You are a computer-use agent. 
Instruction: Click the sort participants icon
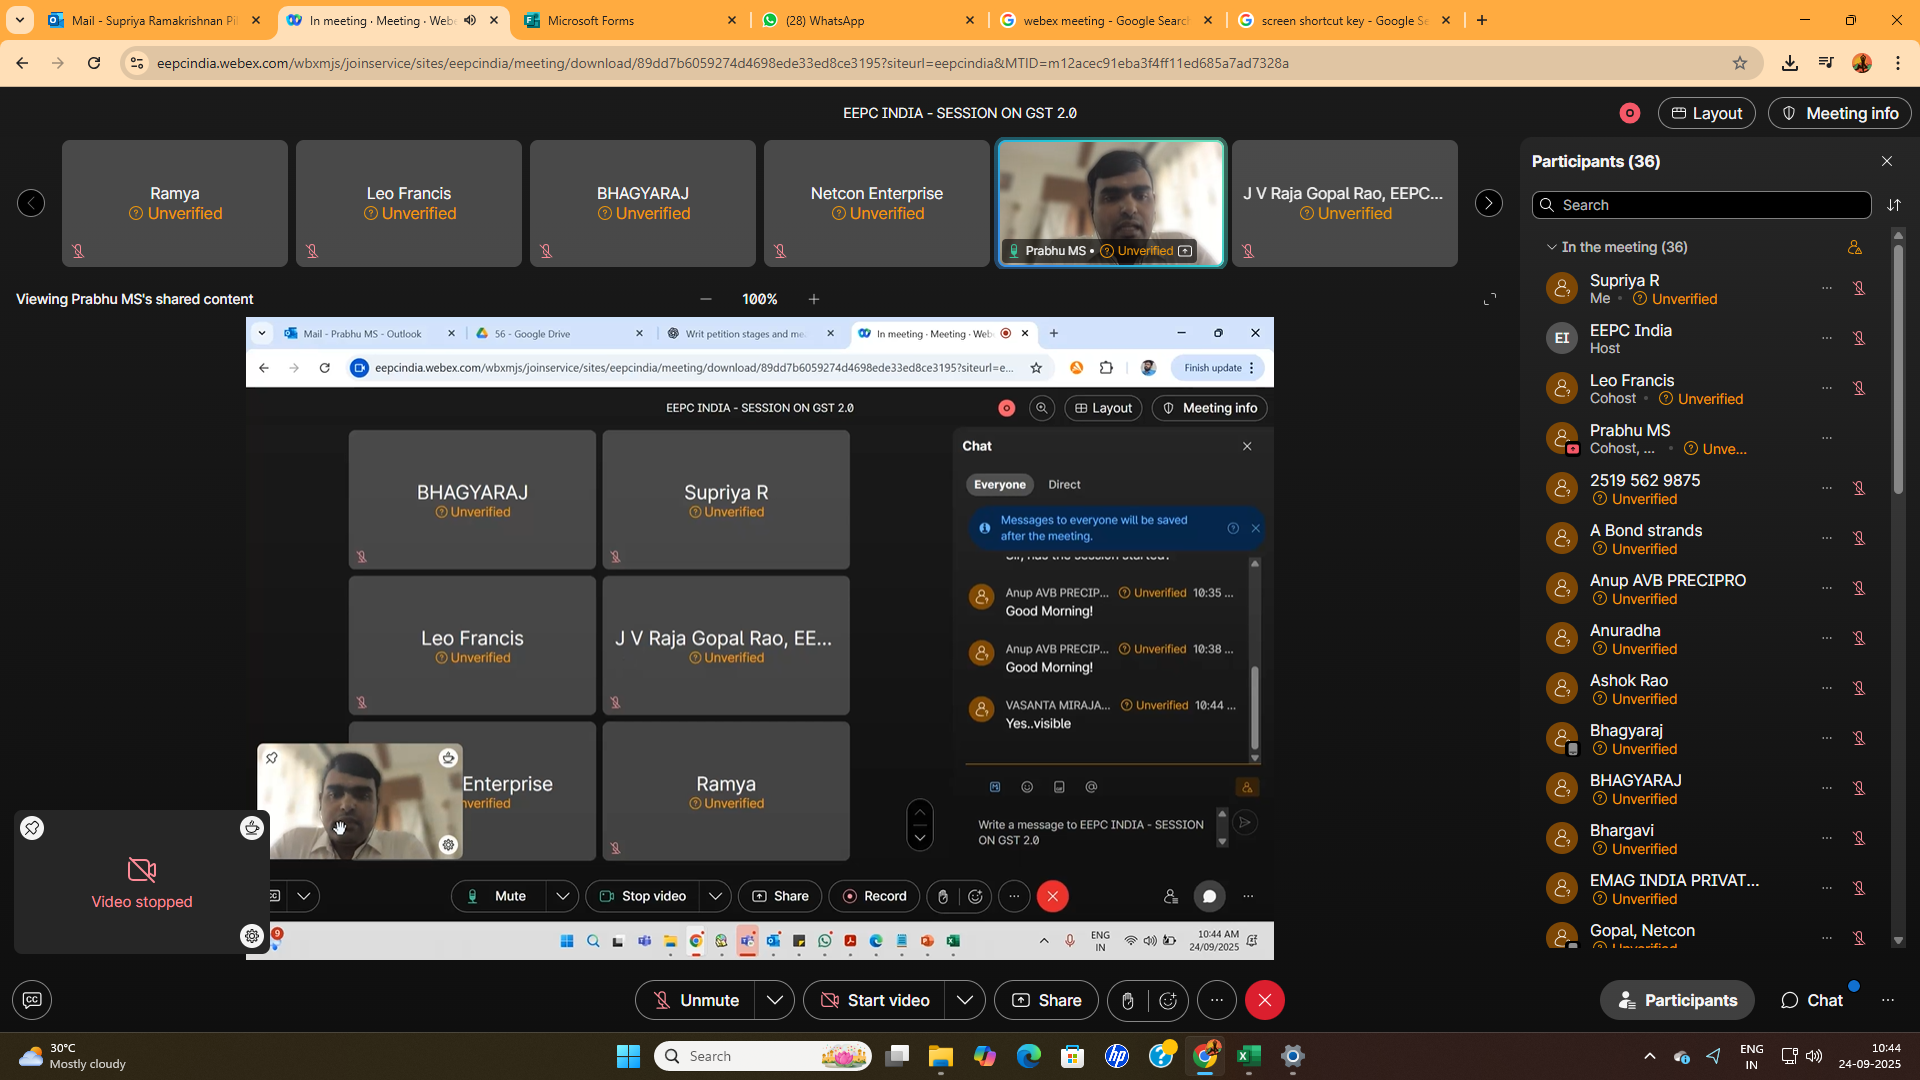pyautogui.click(x=1894, y=205)
